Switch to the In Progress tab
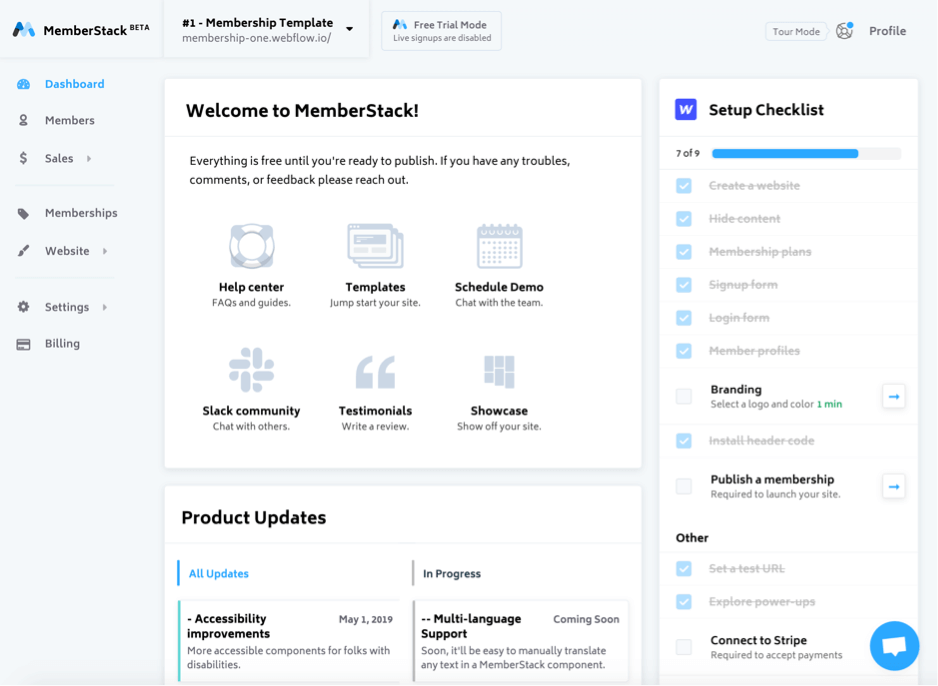This screenshot has height=686, width=938. coord(452,574)
